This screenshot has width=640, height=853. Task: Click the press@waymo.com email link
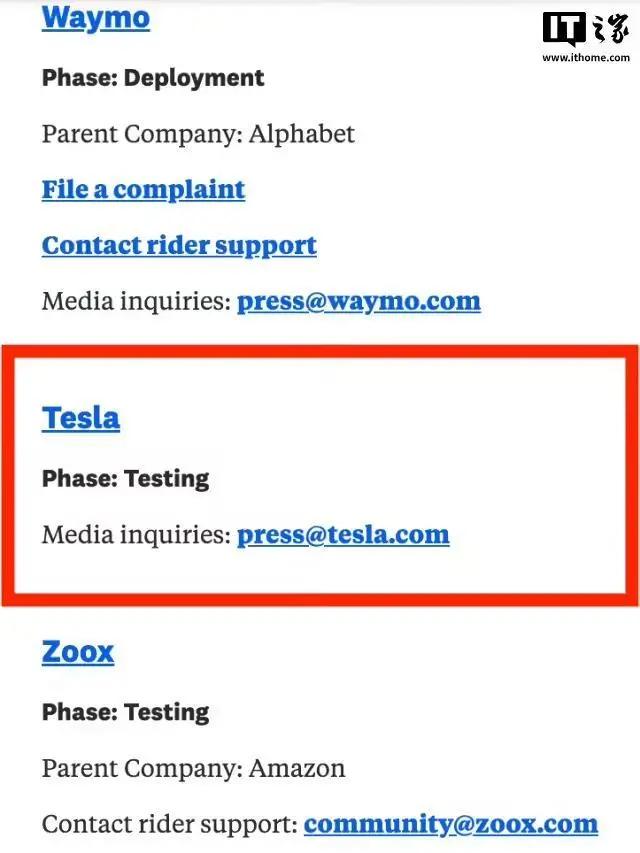358,302
